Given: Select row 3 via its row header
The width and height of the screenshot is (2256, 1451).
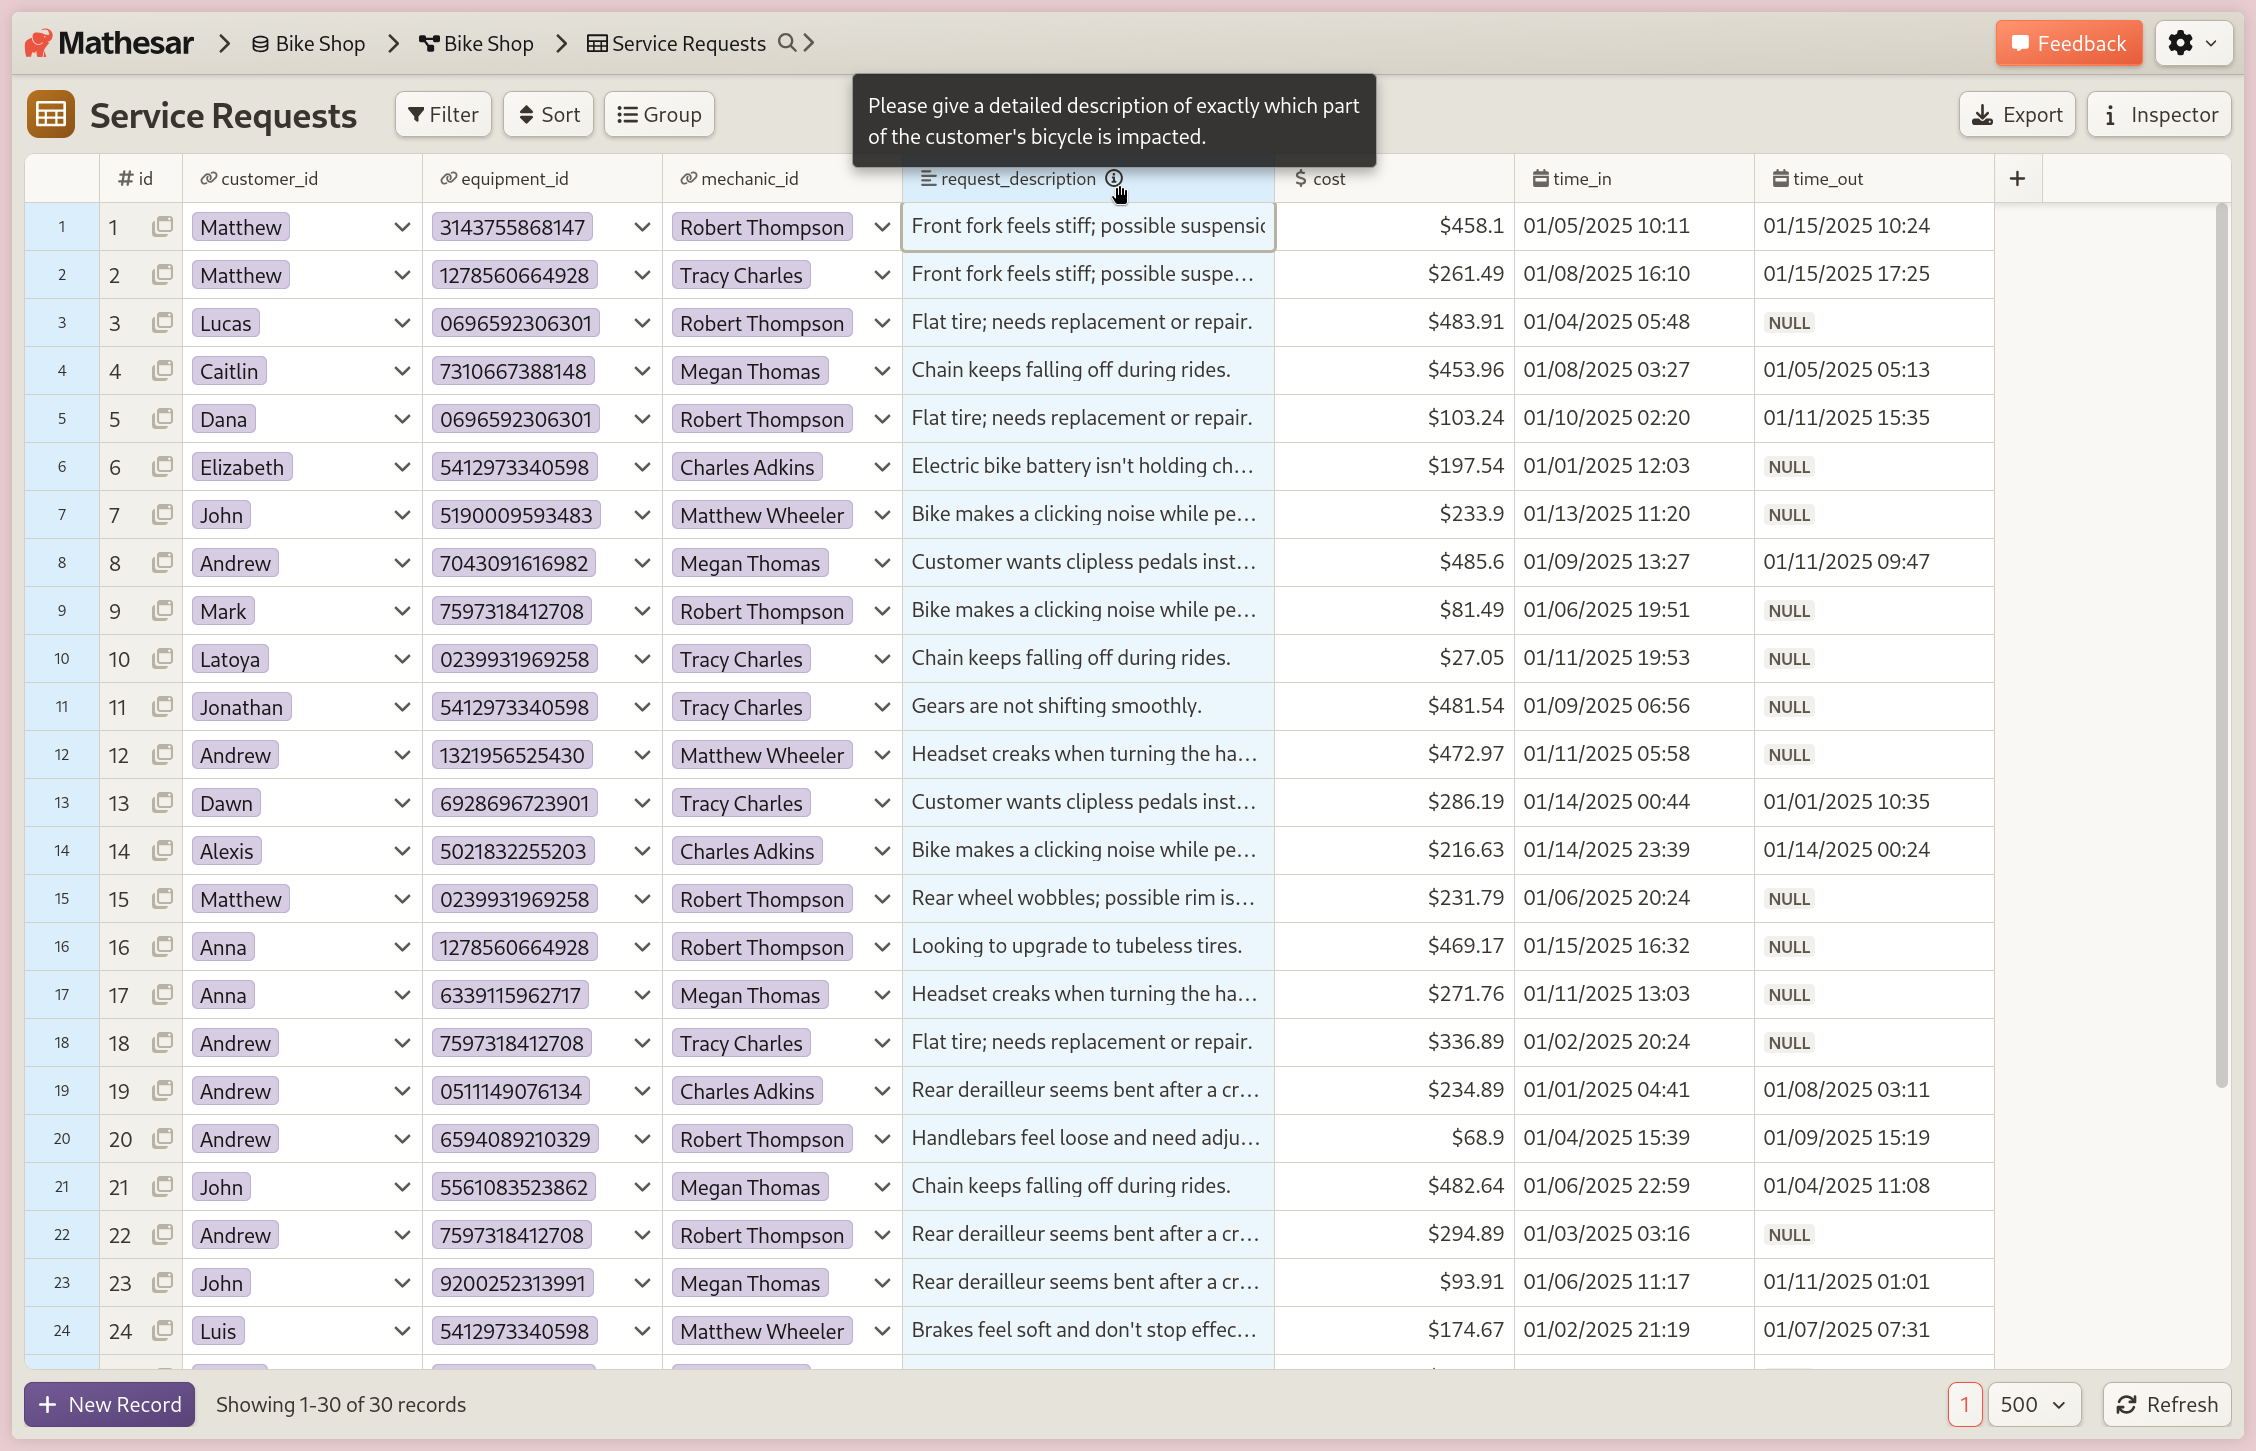Looking at the screenshot, I should [x=62, y=323].
